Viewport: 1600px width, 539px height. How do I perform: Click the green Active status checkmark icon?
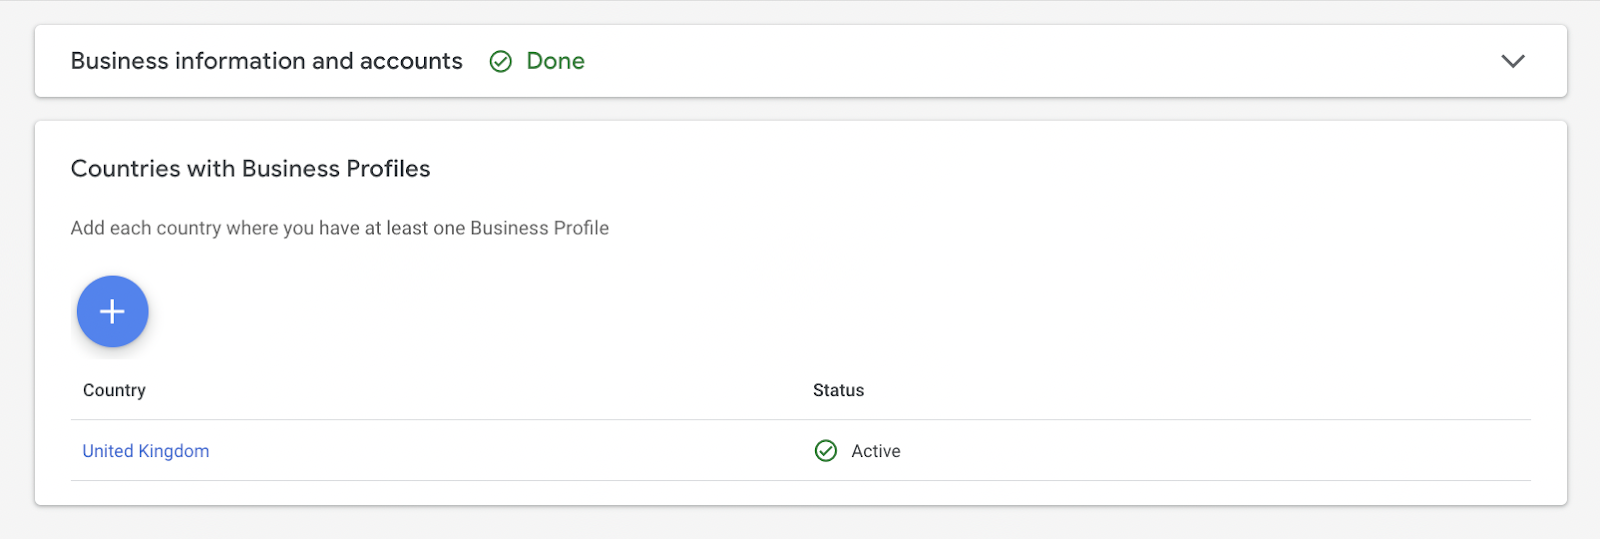coord(826,451)
